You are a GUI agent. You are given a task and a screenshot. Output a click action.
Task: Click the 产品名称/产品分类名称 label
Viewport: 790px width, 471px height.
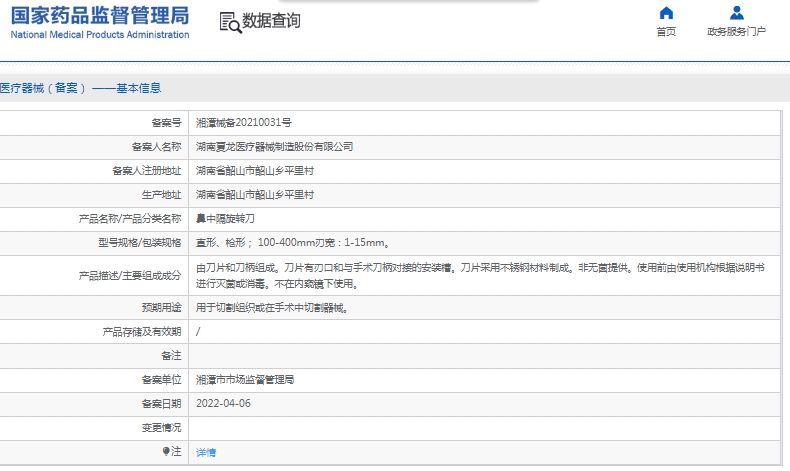(x=130, y=219)
